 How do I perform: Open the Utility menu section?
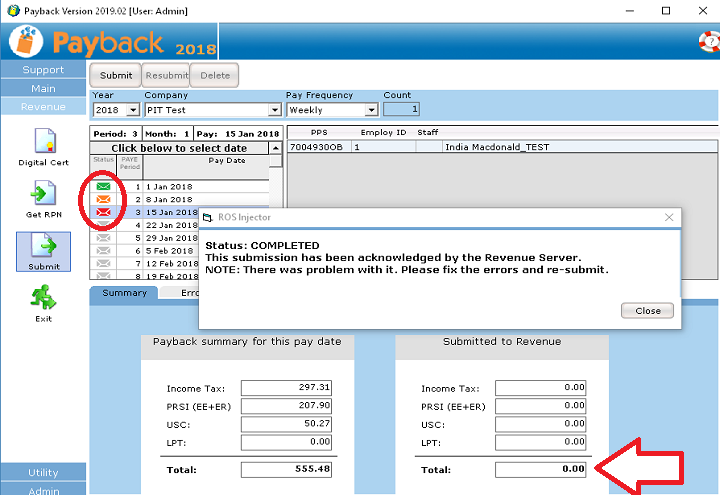43,472
